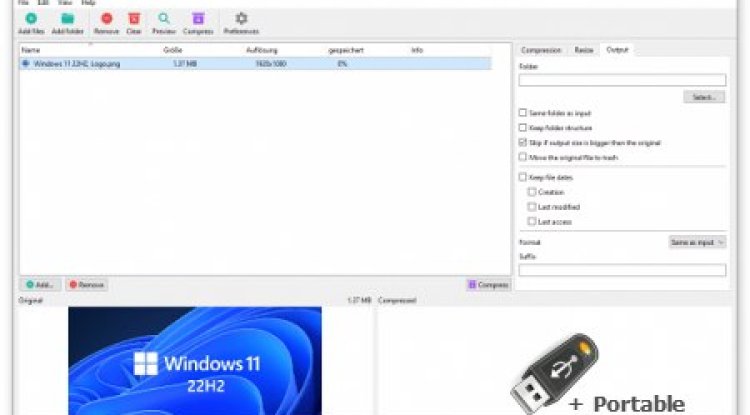Click the Compress button below the file list
This screenshot has height=415, width=750.
(x=488, y=284)
